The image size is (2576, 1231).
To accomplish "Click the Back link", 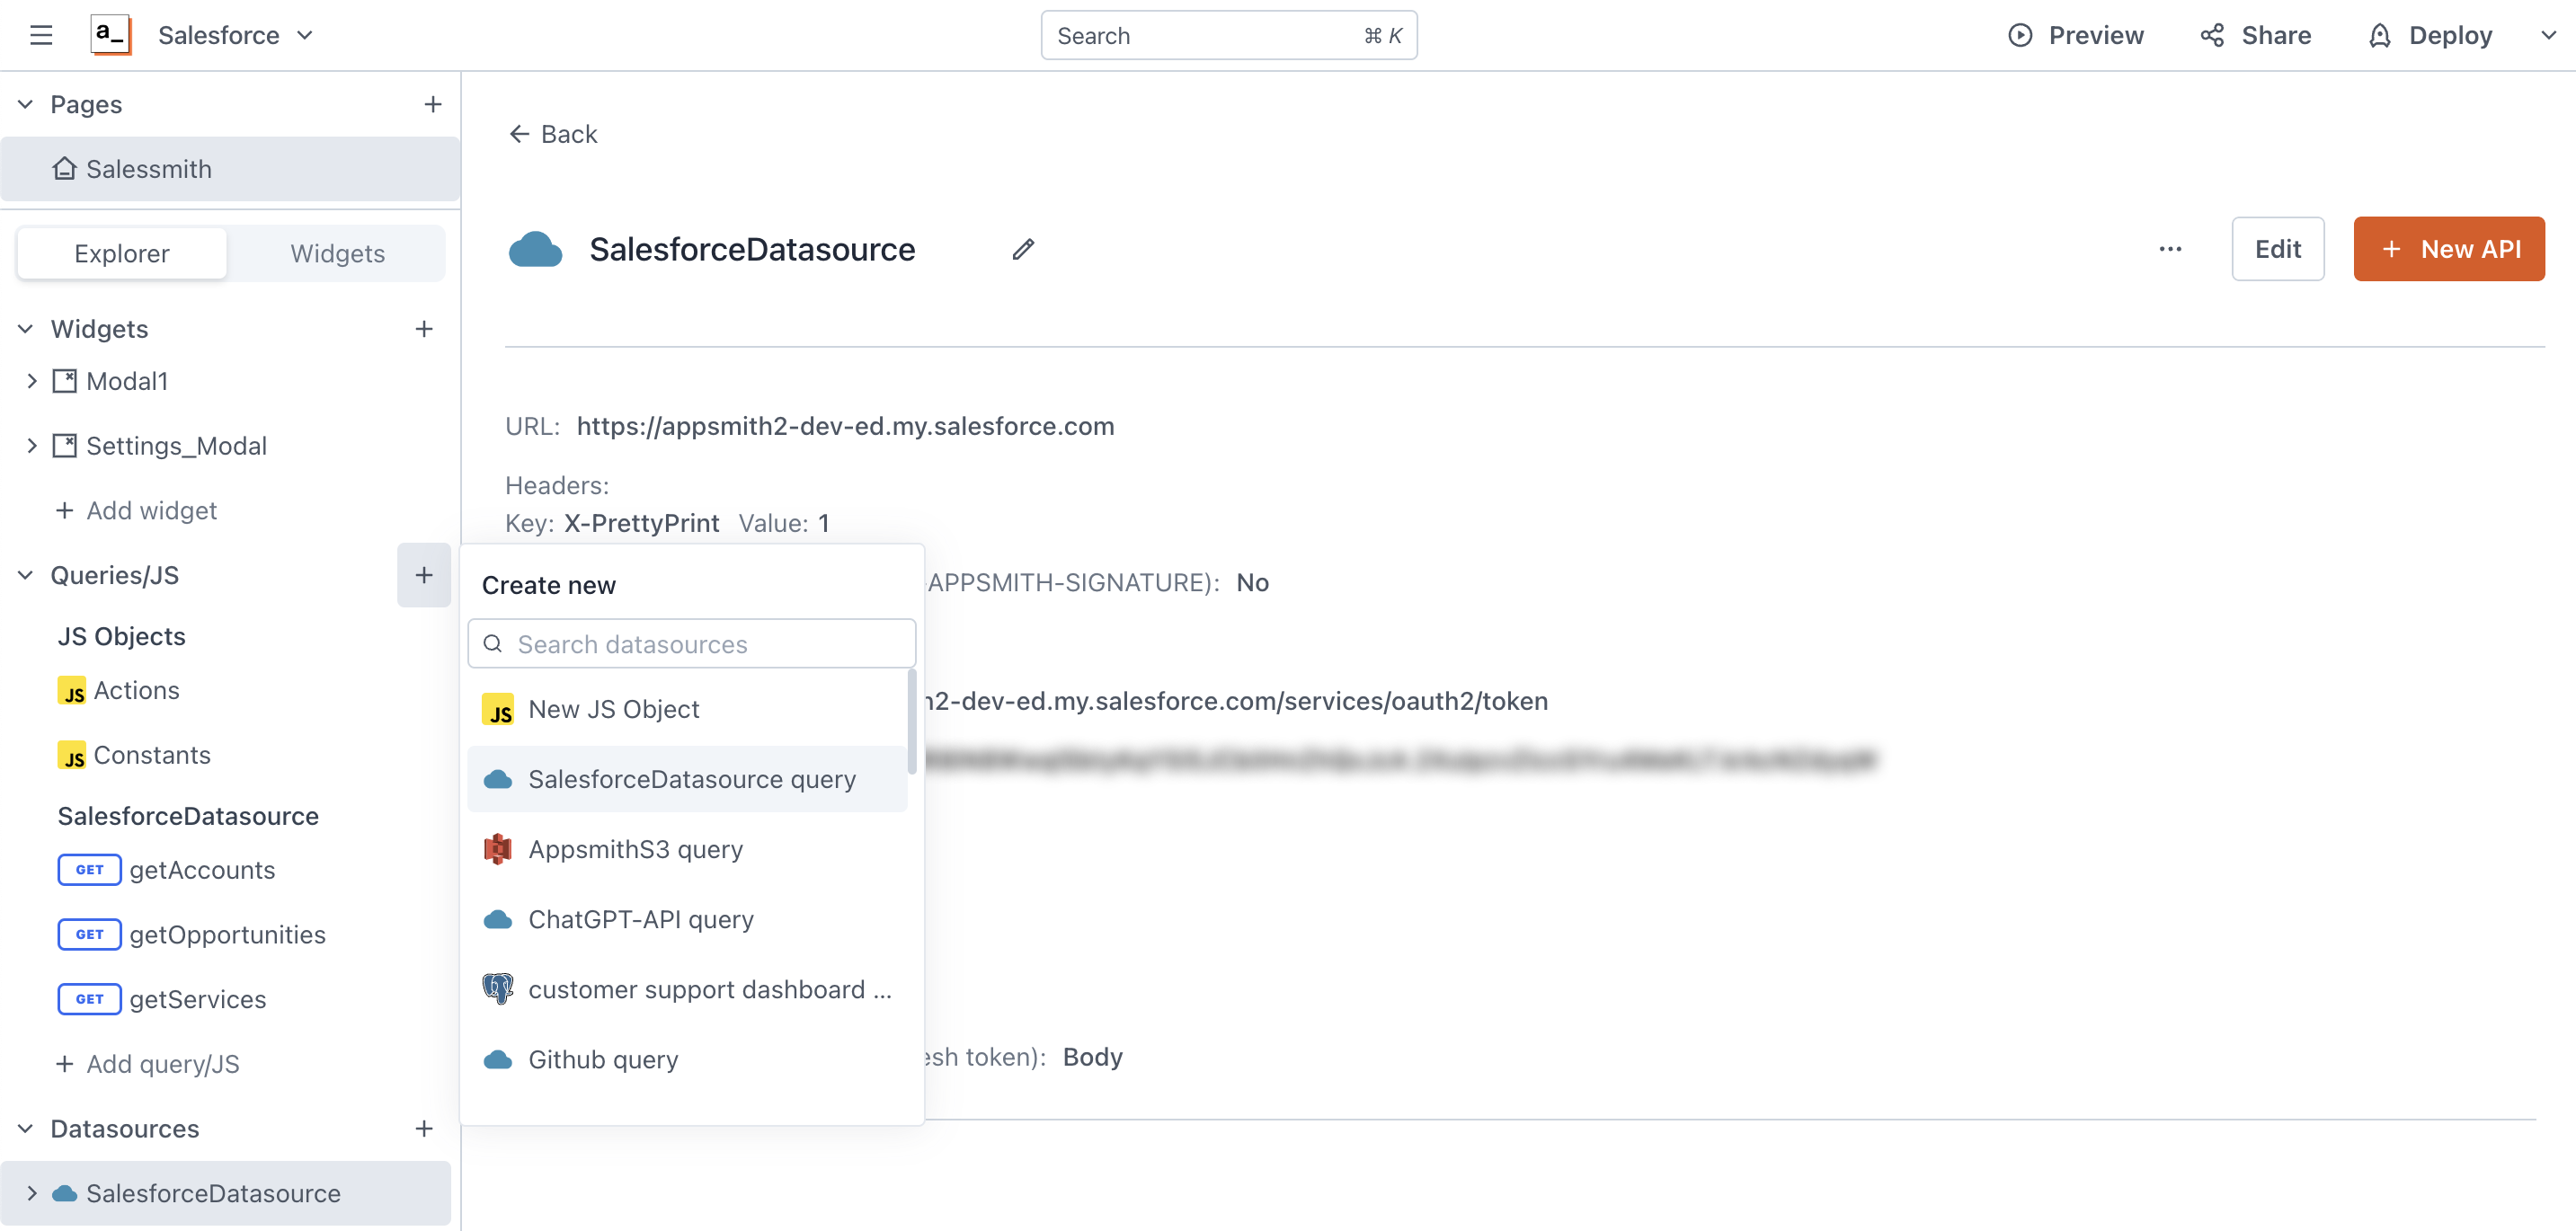I will (553, 134).
